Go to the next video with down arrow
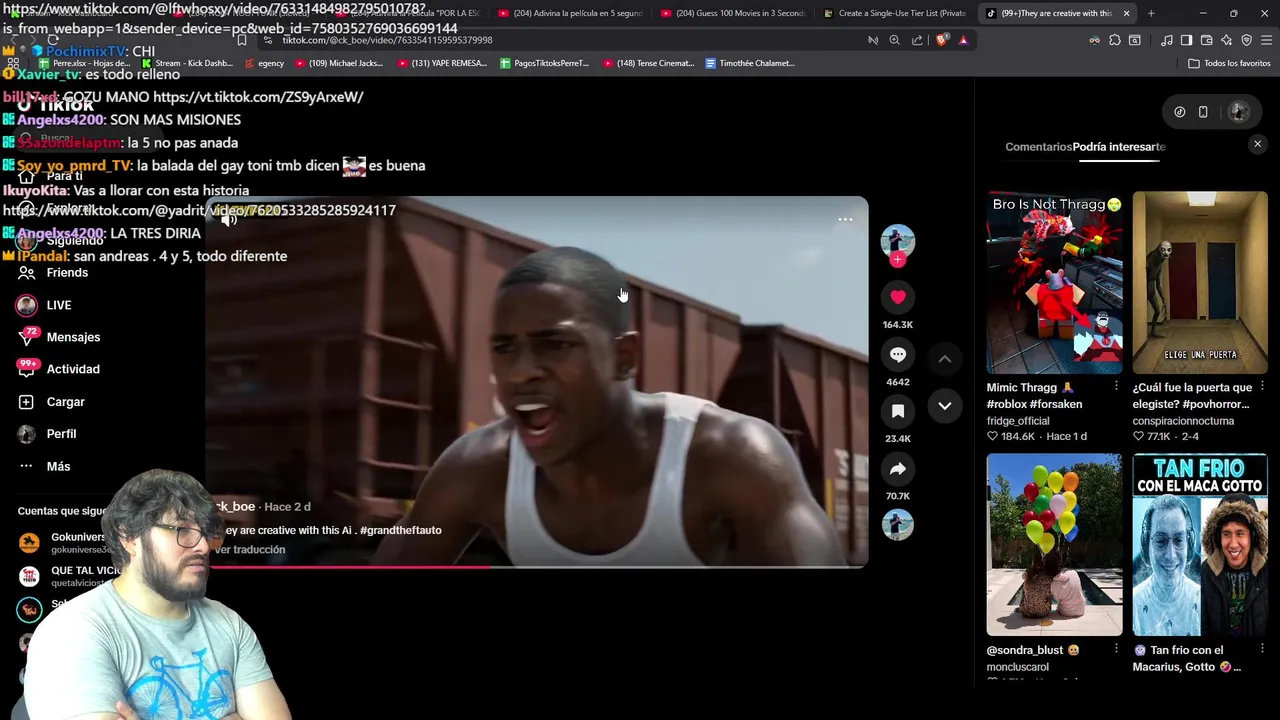The height and width of the screenshot is (720, 1280). 944,405
